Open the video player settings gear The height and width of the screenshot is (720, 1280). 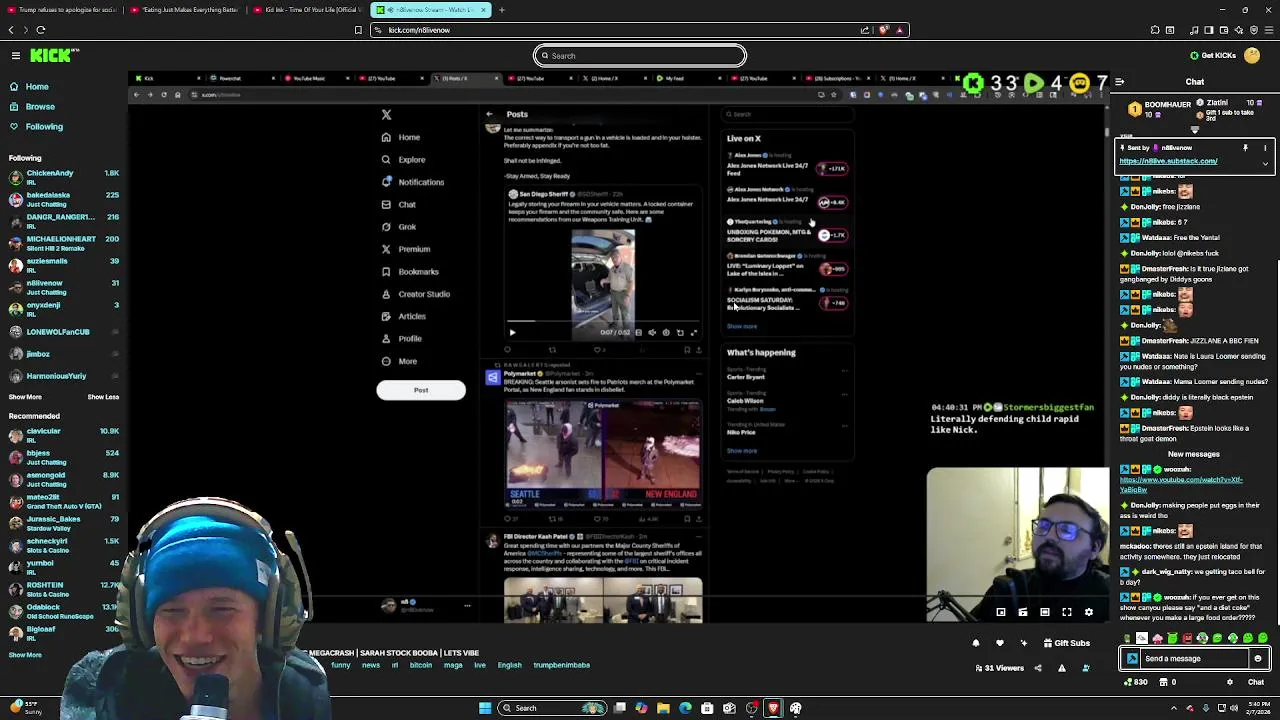pyautogui.click(x=1088, y=612)
